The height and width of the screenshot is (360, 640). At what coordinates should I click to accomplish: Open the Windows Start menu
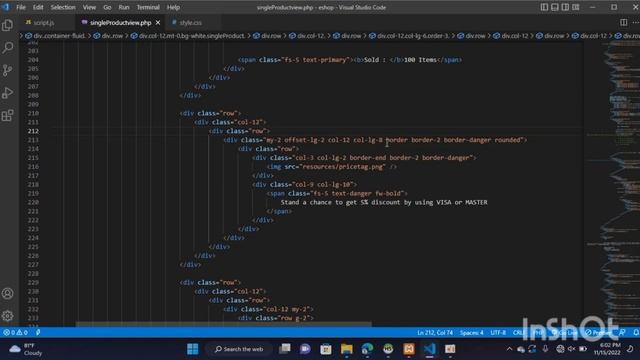193,349
